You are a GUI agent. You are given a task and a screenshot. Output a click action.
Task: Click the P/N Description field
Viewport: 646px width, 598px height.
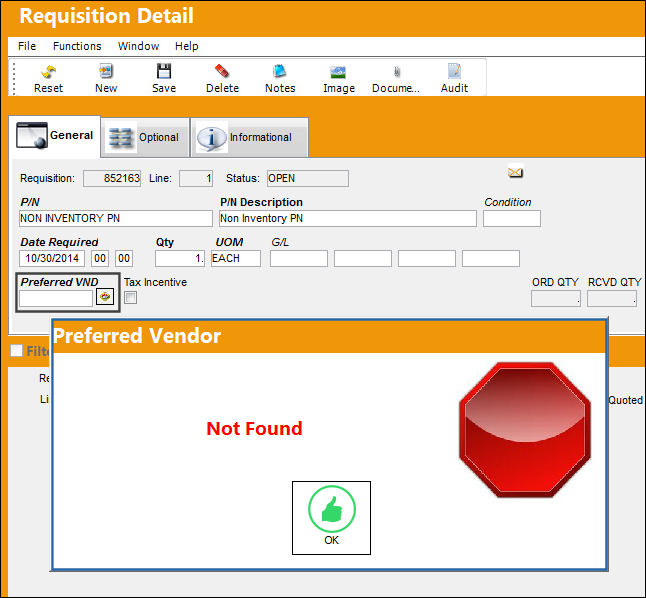[x=348, y=218]
